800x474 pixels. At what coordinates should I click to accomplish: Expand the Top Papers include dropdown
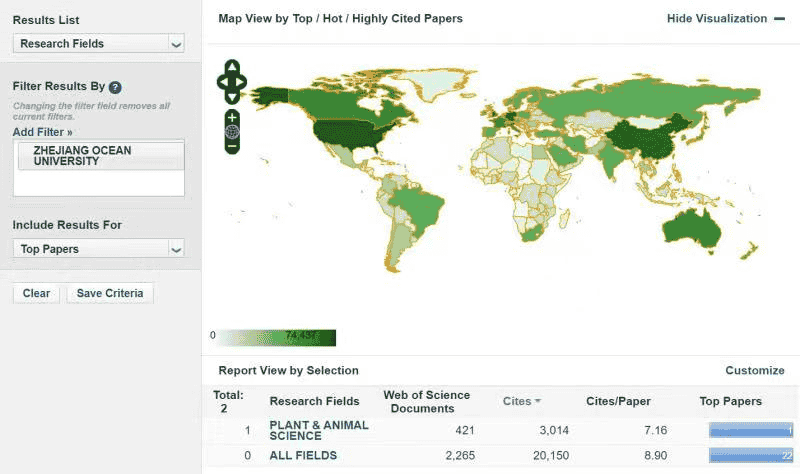[98, 249]
